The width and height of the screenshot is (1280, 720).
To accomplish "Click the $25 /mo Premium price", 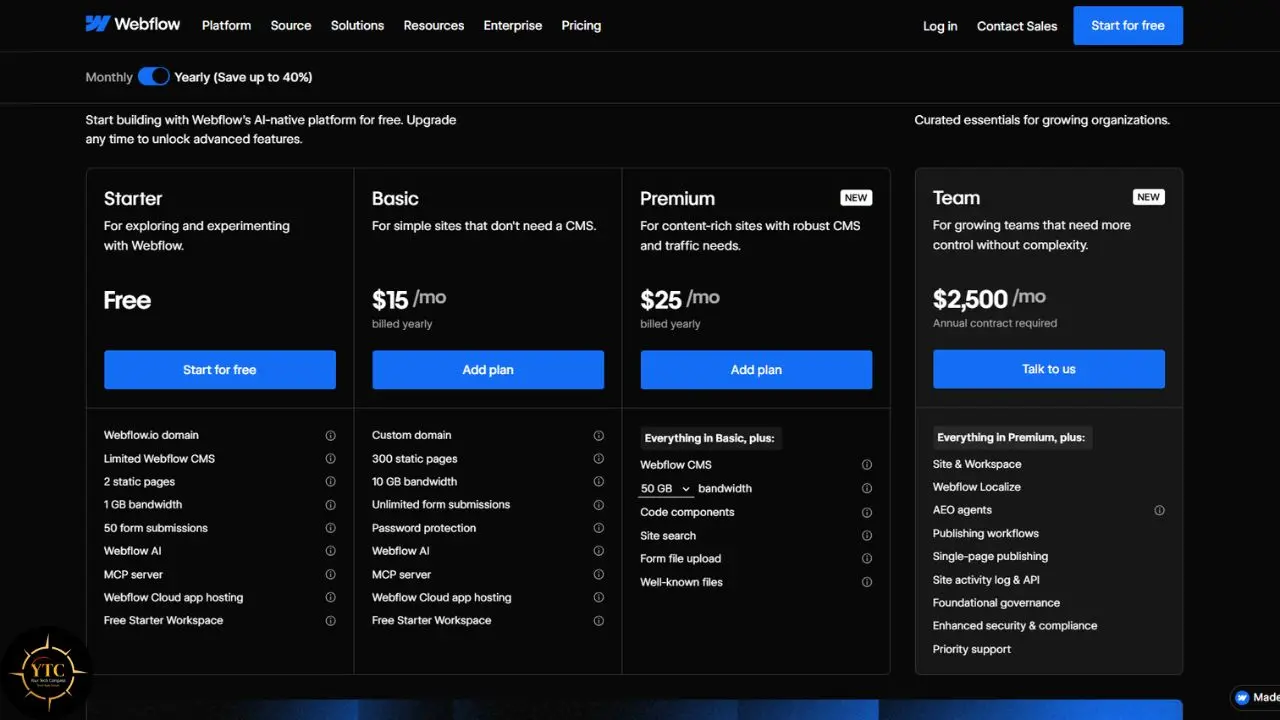I will [680, 299].
